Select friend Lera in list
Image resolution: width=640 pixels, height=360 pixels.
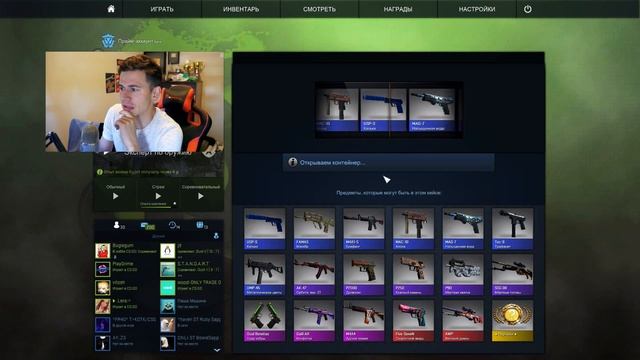126,306
